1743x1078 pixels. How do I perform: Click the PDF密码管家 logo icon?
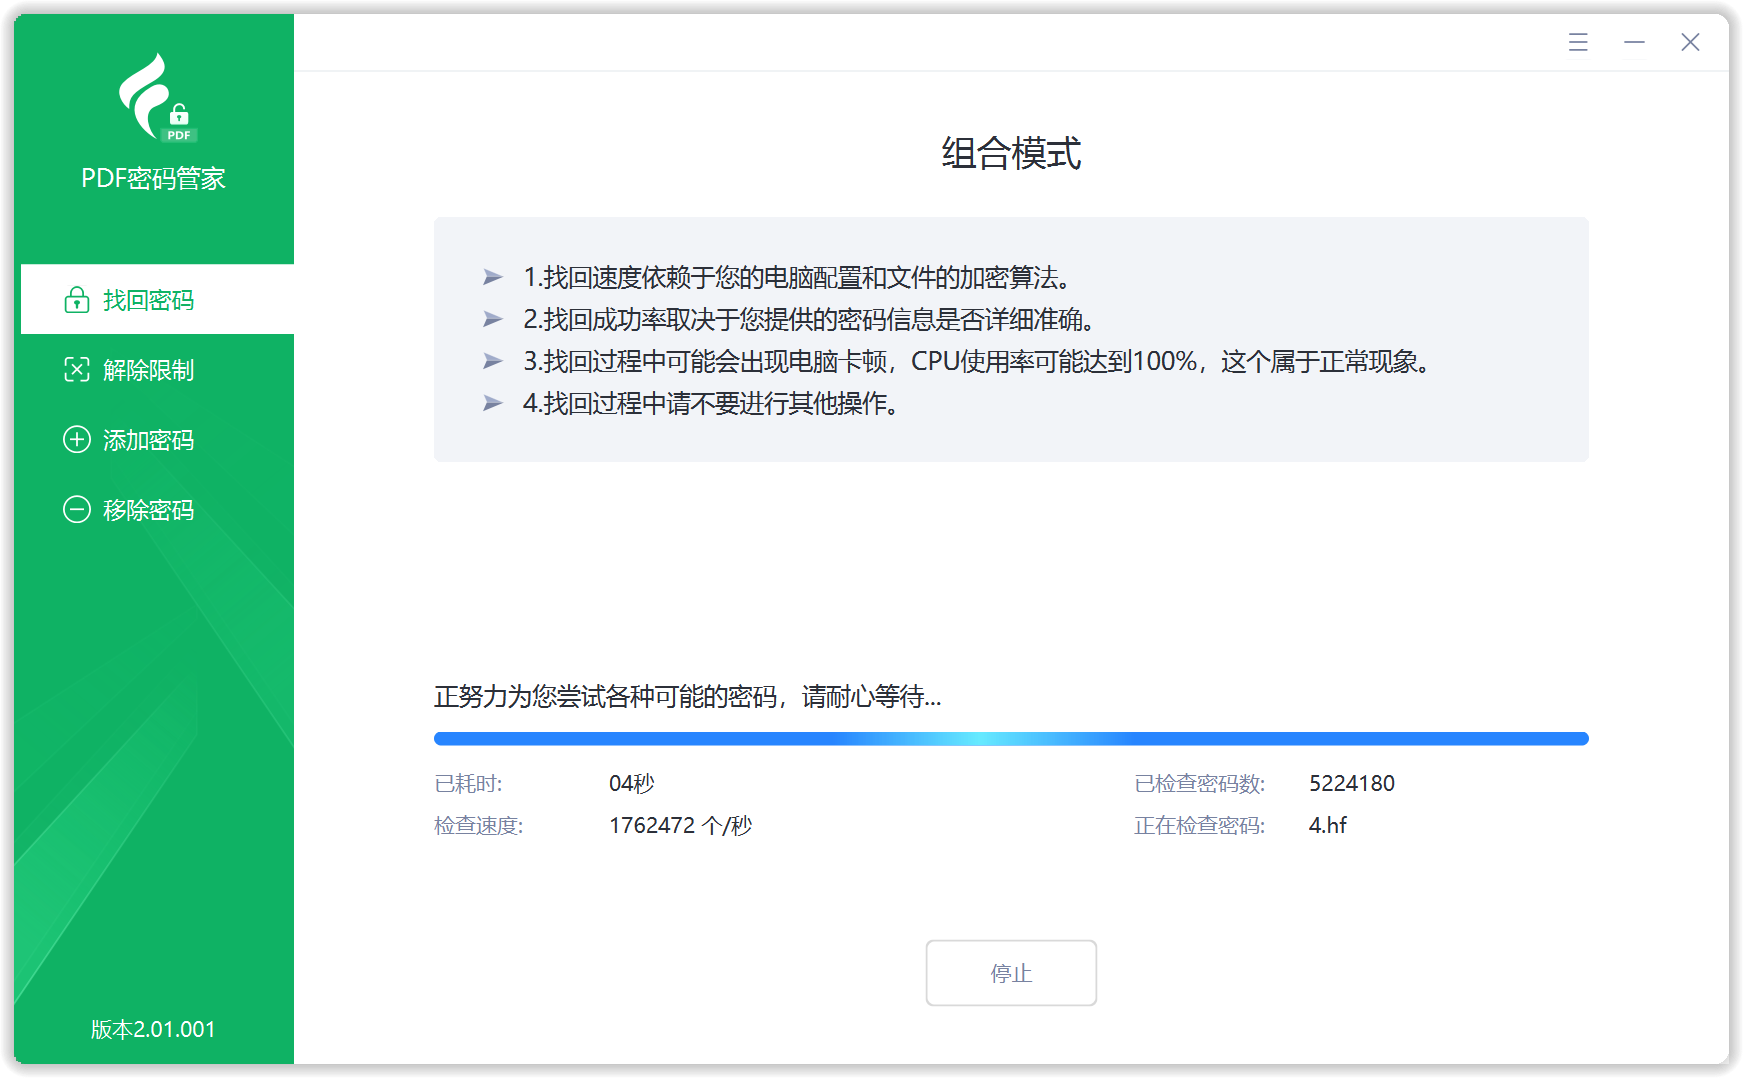tap(156, 98)
